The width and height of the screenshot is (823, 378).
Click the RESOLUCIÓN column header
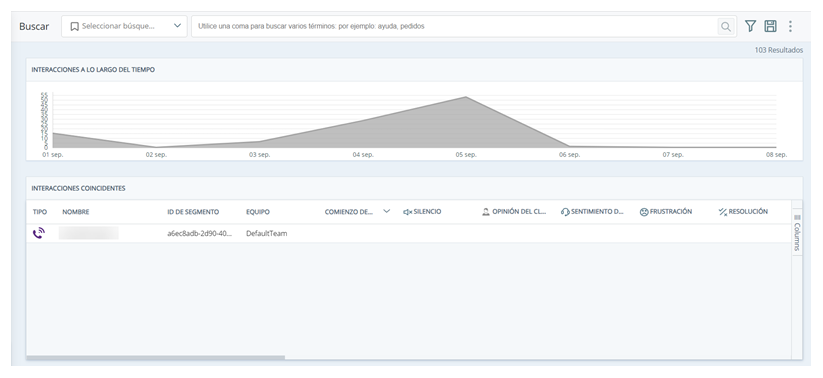point(743,212)
